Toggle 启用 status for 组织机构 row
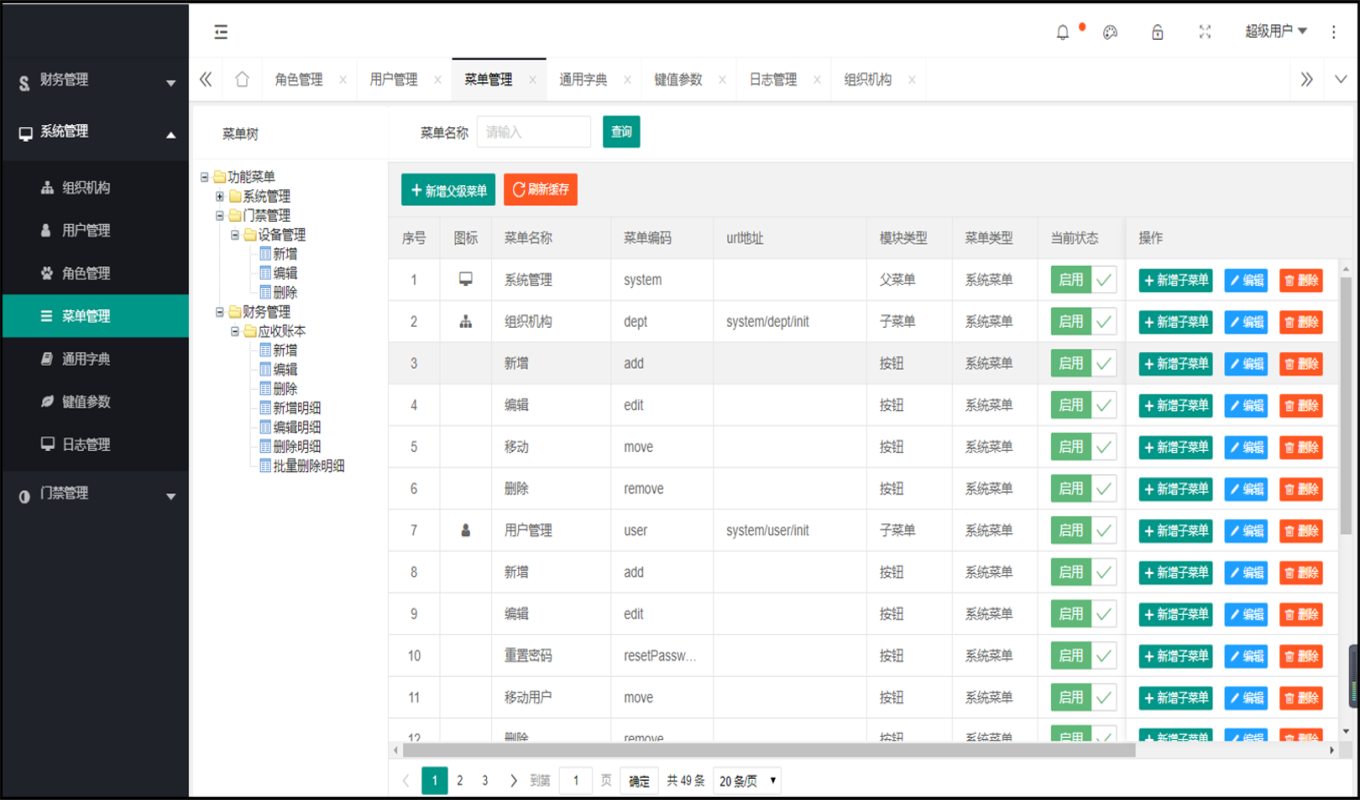The height and width of the screenshot is (800, 1360). tap(1083, 322)
